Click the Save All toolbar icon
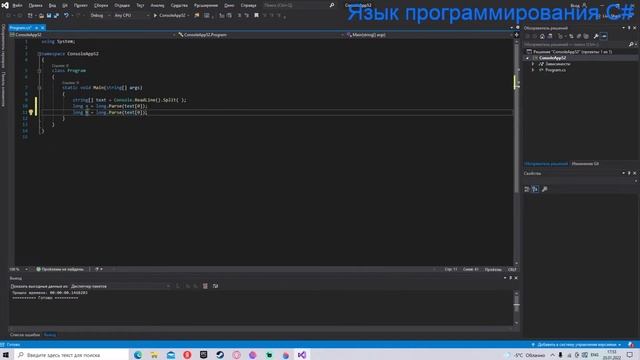 point(56,16)
